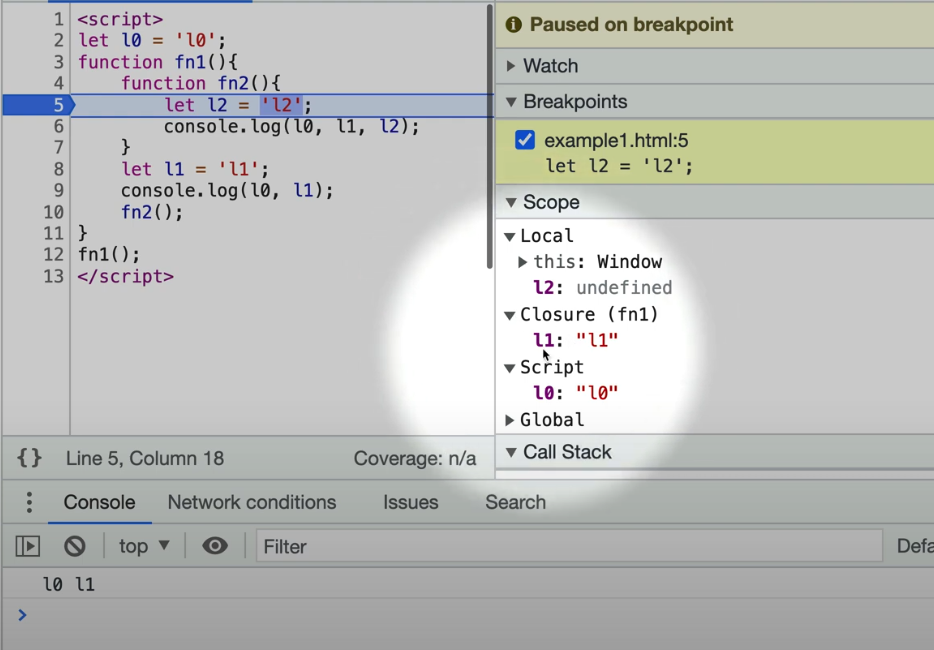
Task: Click console.log(l0, l1, l2) on line 6
Action: tap(291, 126)
